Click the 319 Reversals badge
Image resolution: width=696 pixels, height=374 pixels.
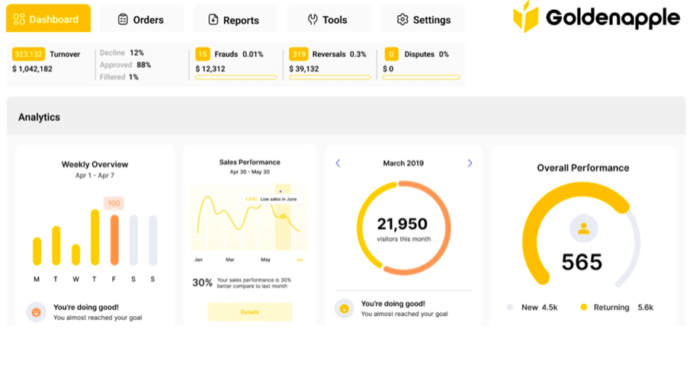click(x=298, y=54)
